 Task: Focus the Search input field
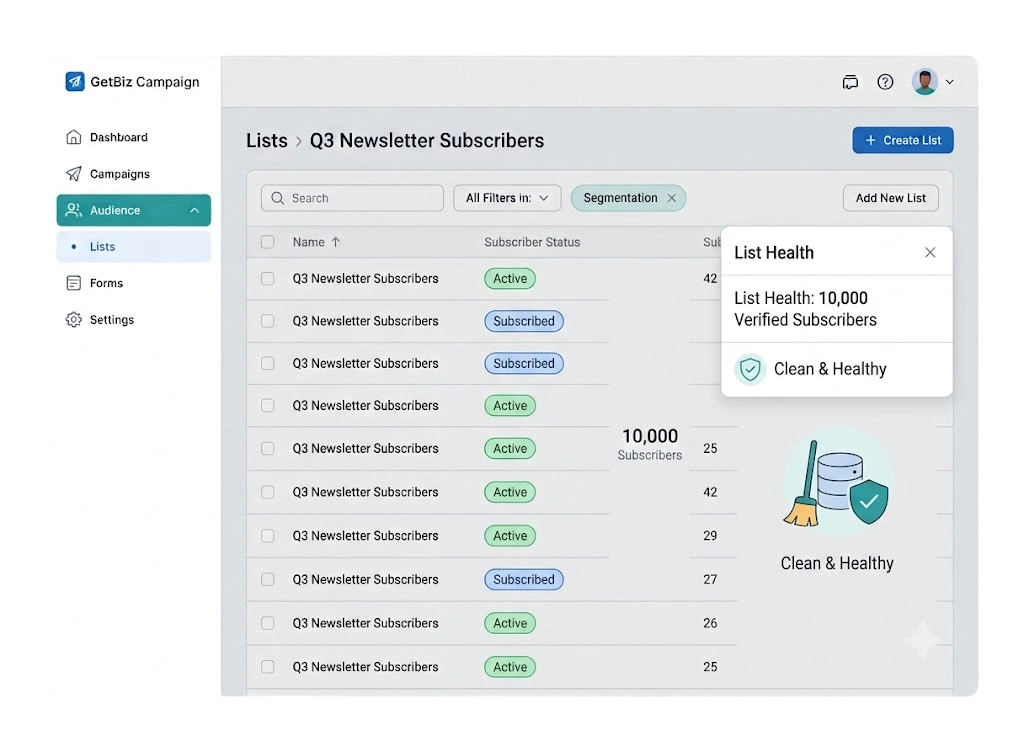[x=353, y=198]
